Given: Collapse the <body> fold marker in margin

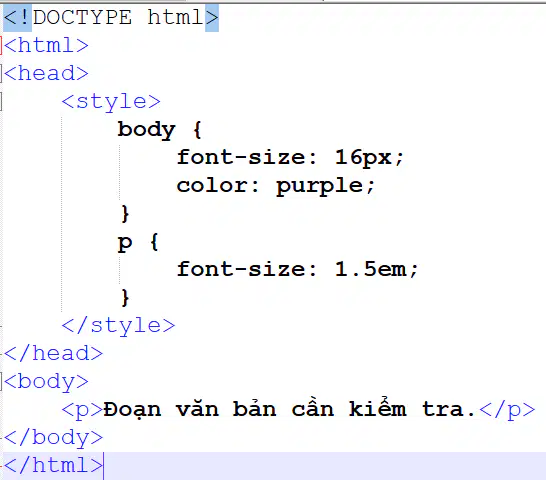Looking at the screenshot, I should point(1,380).
